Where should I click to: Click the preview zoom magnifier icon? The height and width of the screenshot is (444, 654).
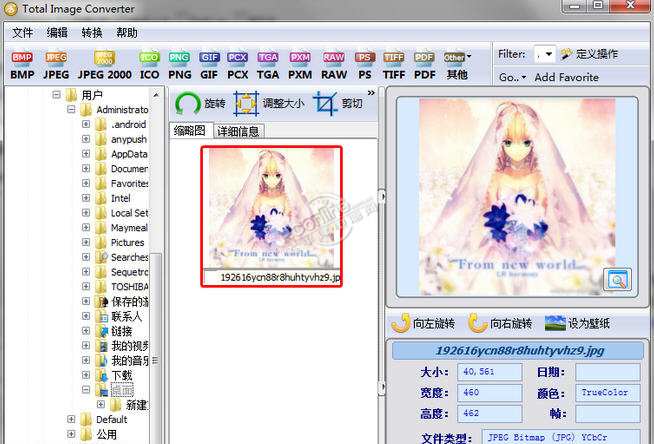617,280
